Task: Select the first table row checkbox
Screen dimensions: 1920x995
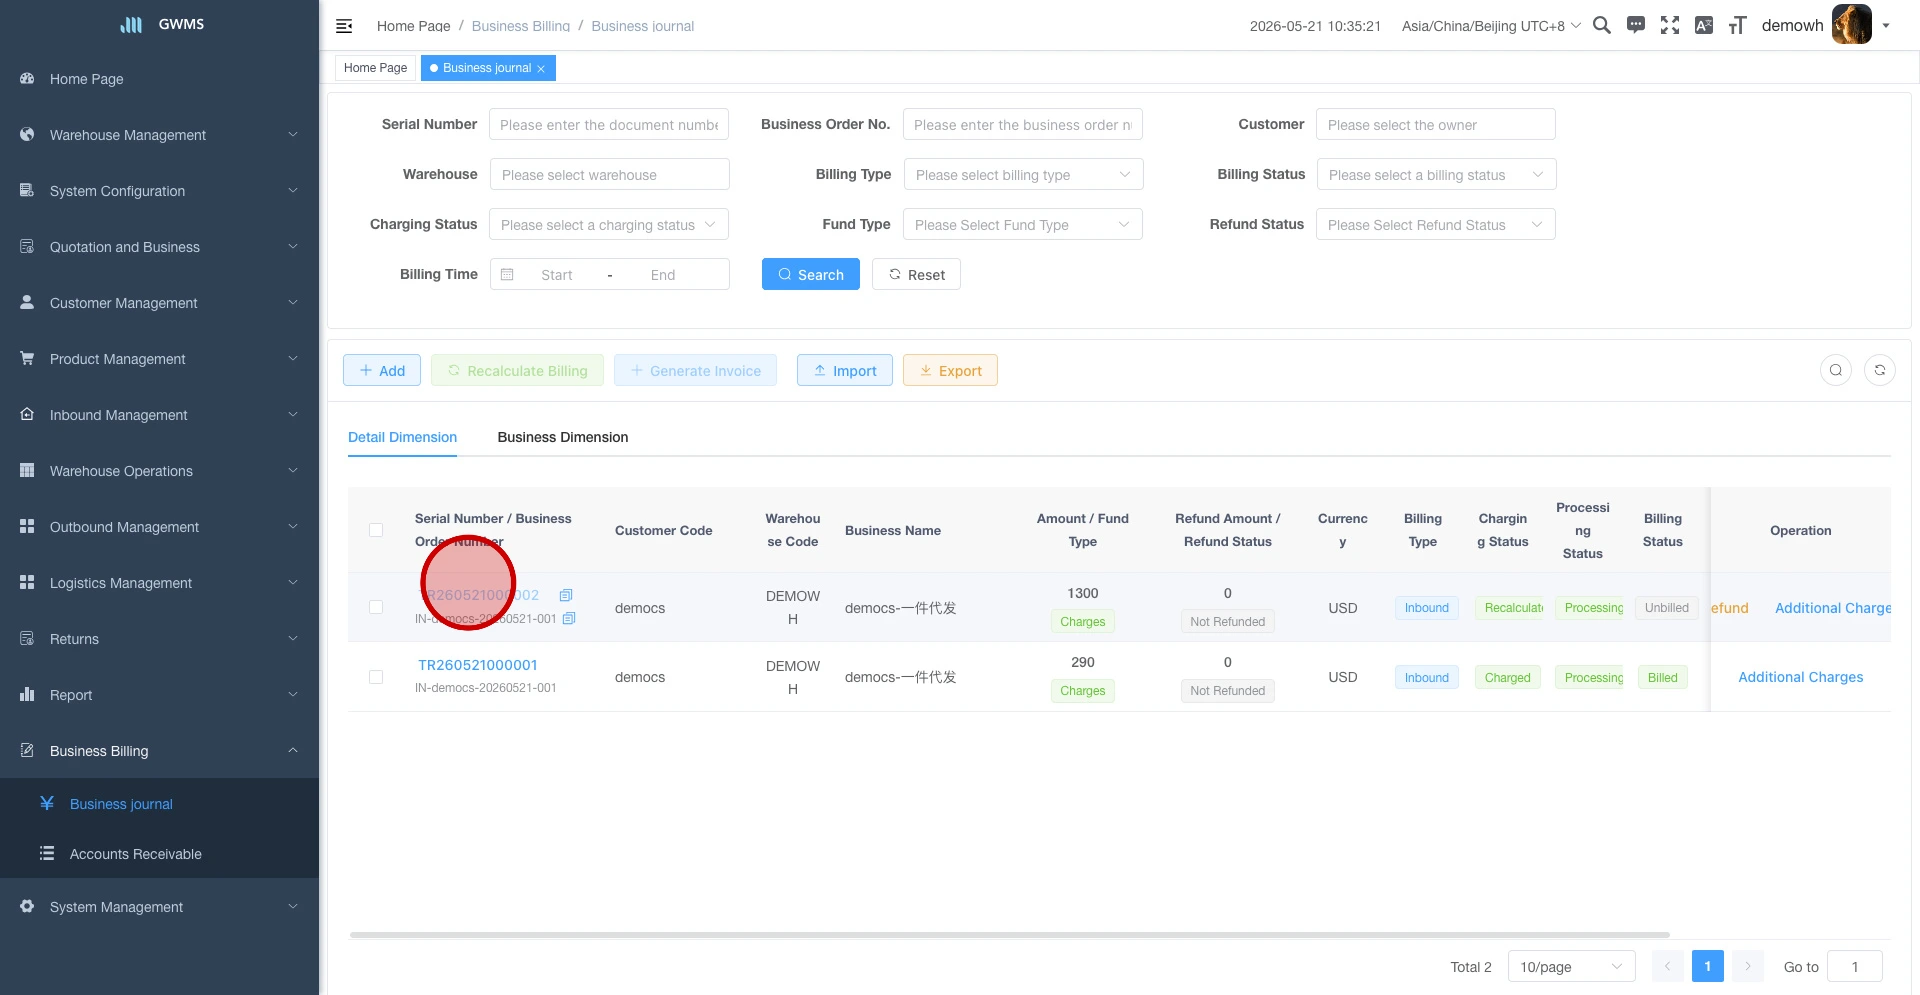Action: tap(376, 607)
